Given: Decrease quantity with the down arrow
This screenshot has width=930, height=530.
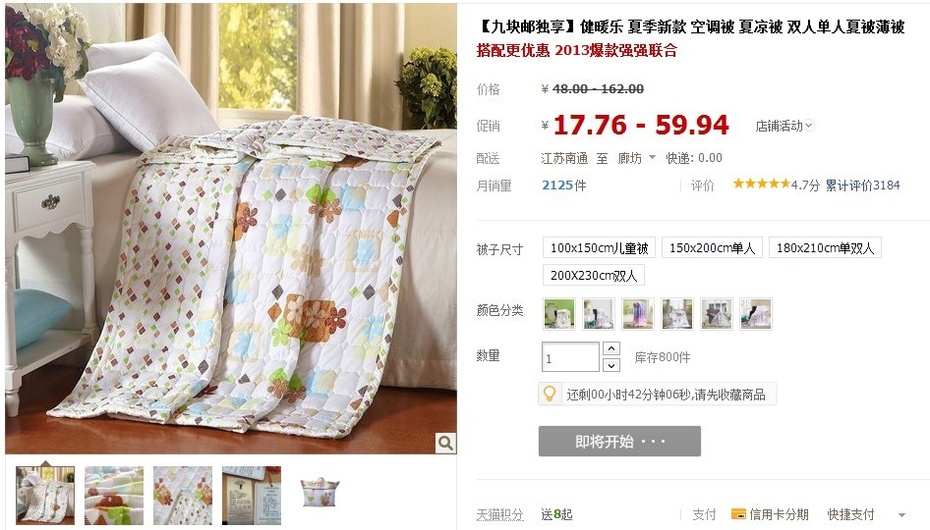Looking at the screenshot, I should pyautogui.click(x=611, y=365).
